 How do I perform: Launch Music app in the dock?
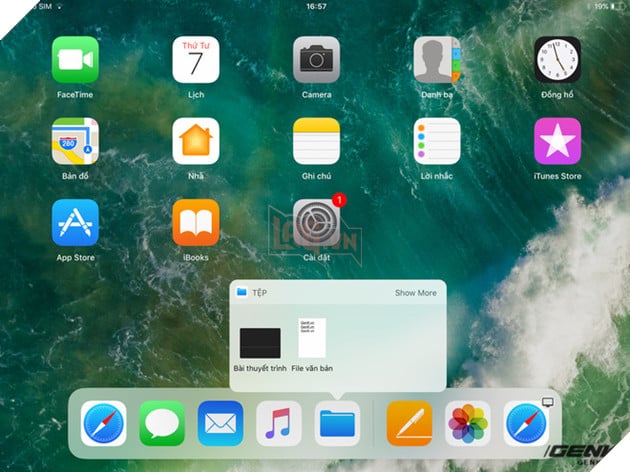(279, 423)
